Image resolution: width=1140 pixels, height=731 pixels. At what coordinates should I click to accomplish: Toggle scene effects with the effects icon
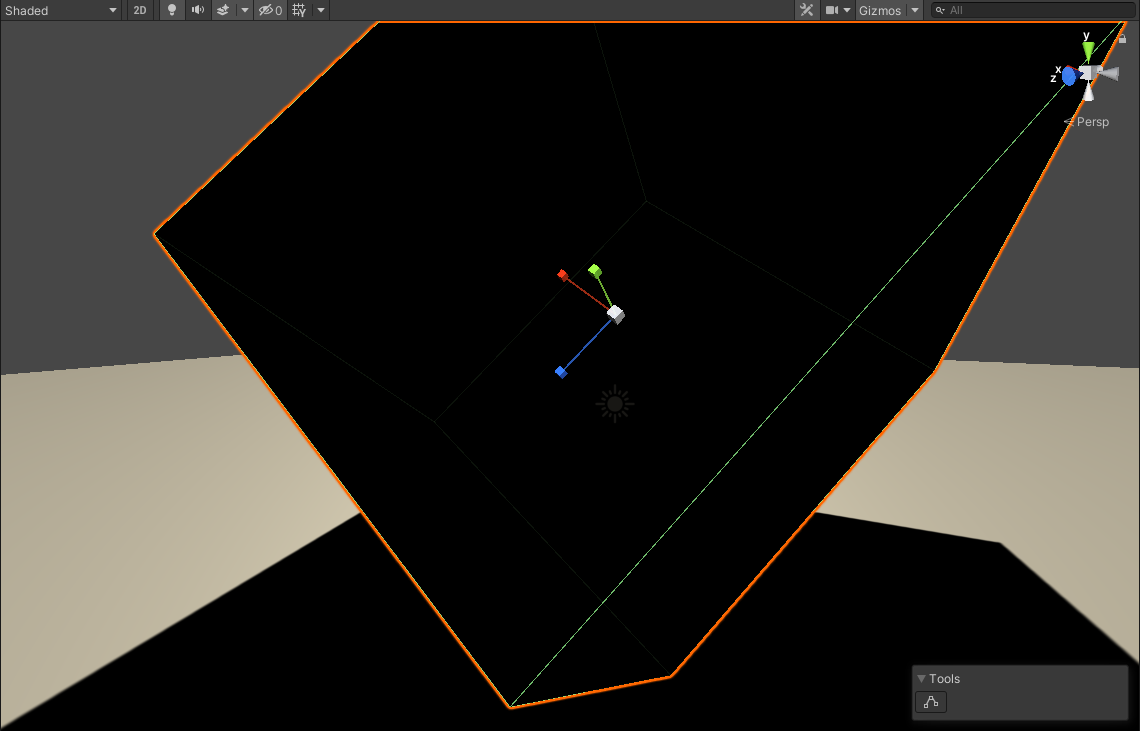pyautogui.click(x=224, y=10)
